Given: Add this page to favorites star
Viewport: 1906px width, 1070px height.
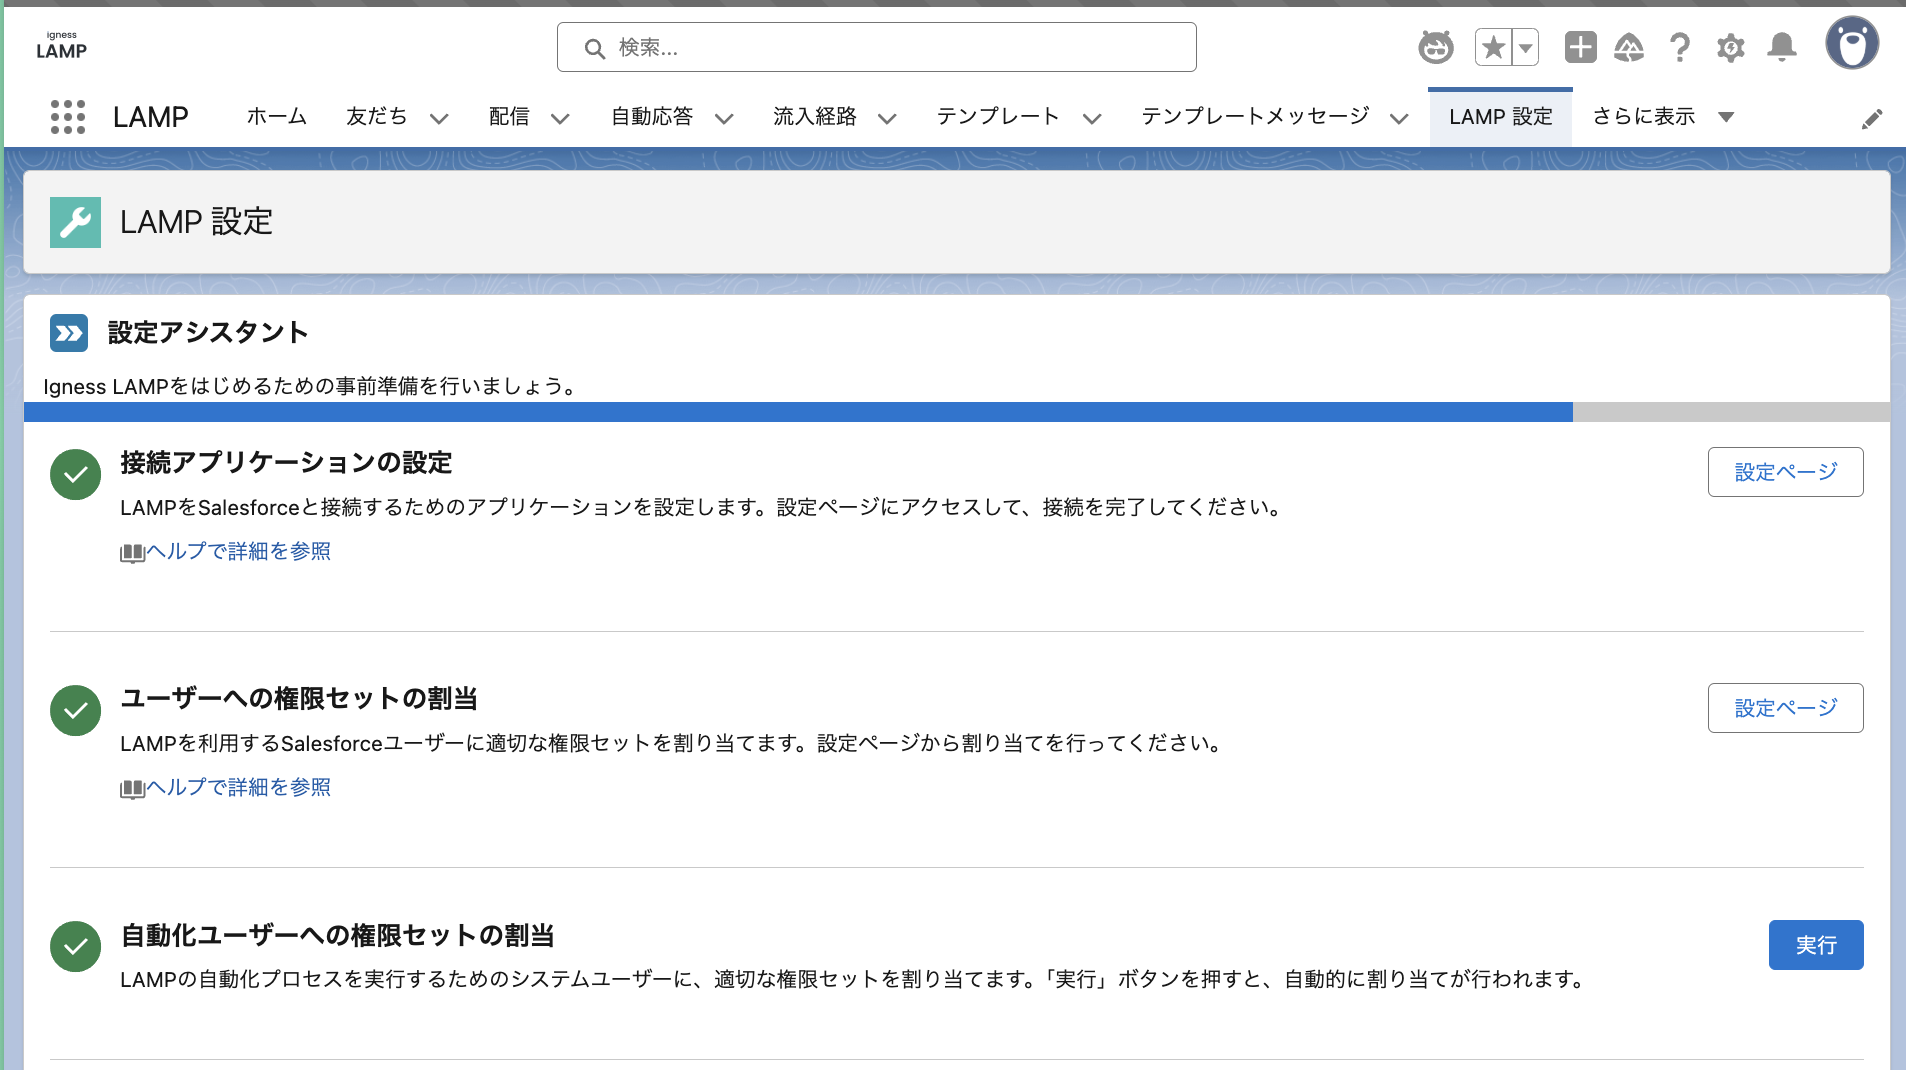Looking at the screenshot, I should (x=1493, y=47).
